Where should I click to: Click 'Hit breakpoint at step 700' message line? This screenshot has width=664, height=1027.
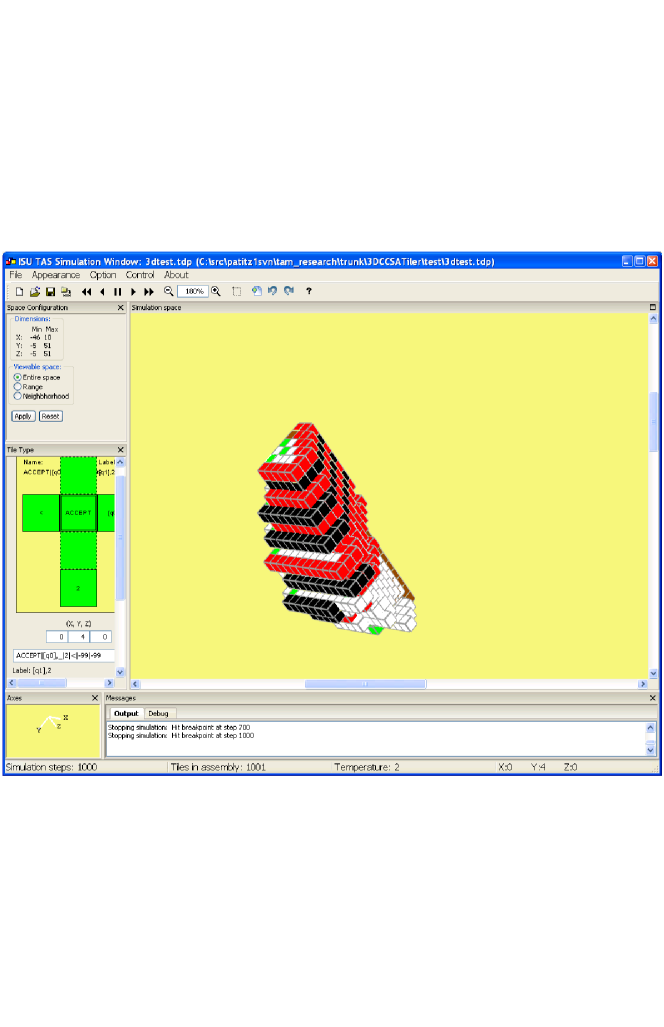click(179, 728)
